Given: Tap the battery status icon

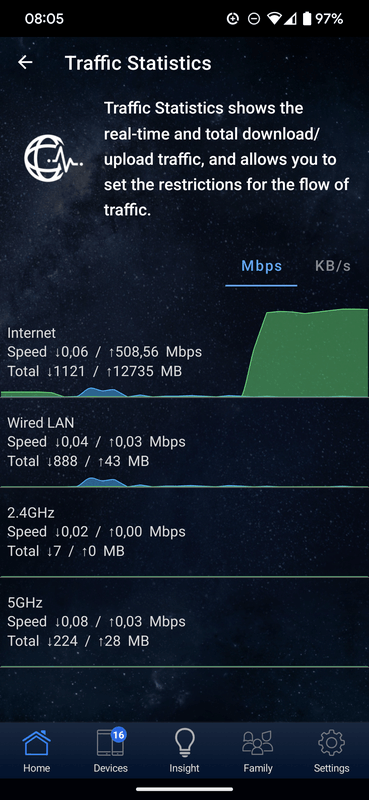Looking at the screenshot, I should point(307,19).
